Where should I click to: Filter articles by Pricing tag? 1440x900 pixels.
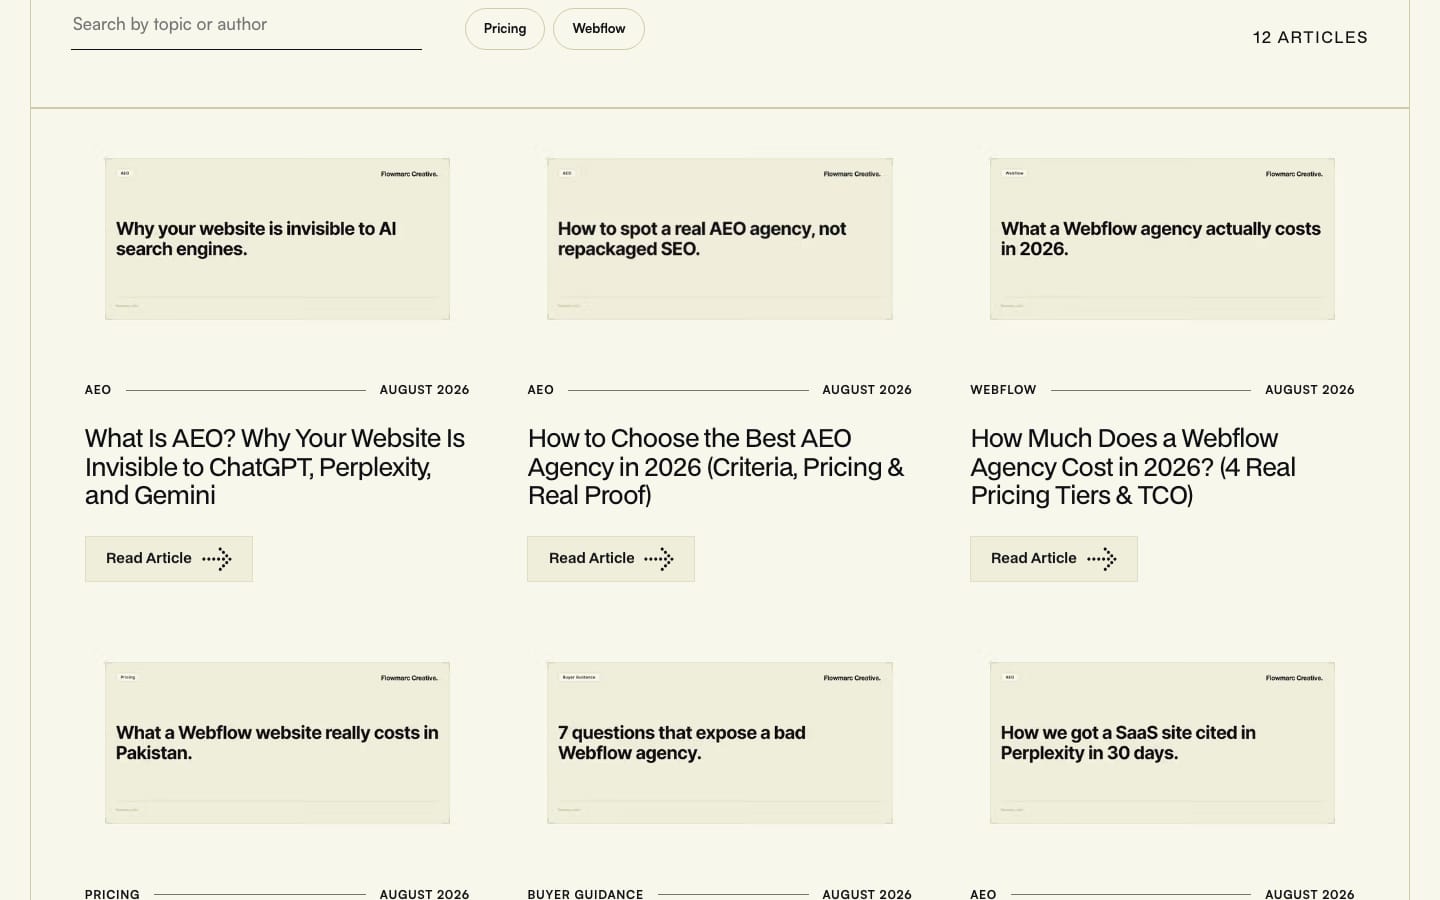pyautogui.click(x=505, y=29)
